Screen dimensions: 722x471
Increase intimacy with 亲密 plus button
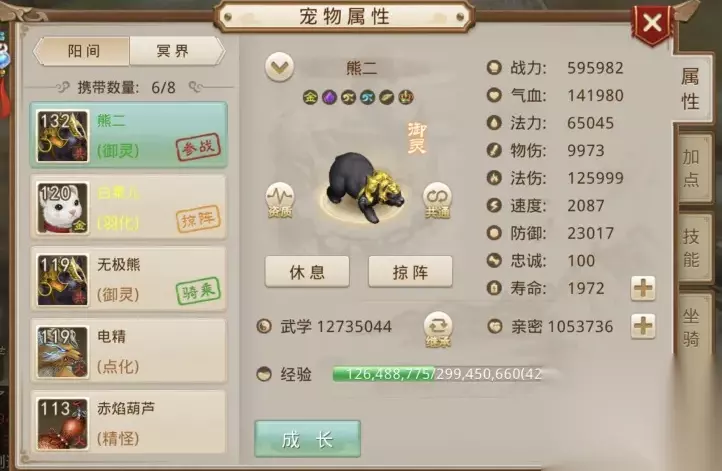643,326
